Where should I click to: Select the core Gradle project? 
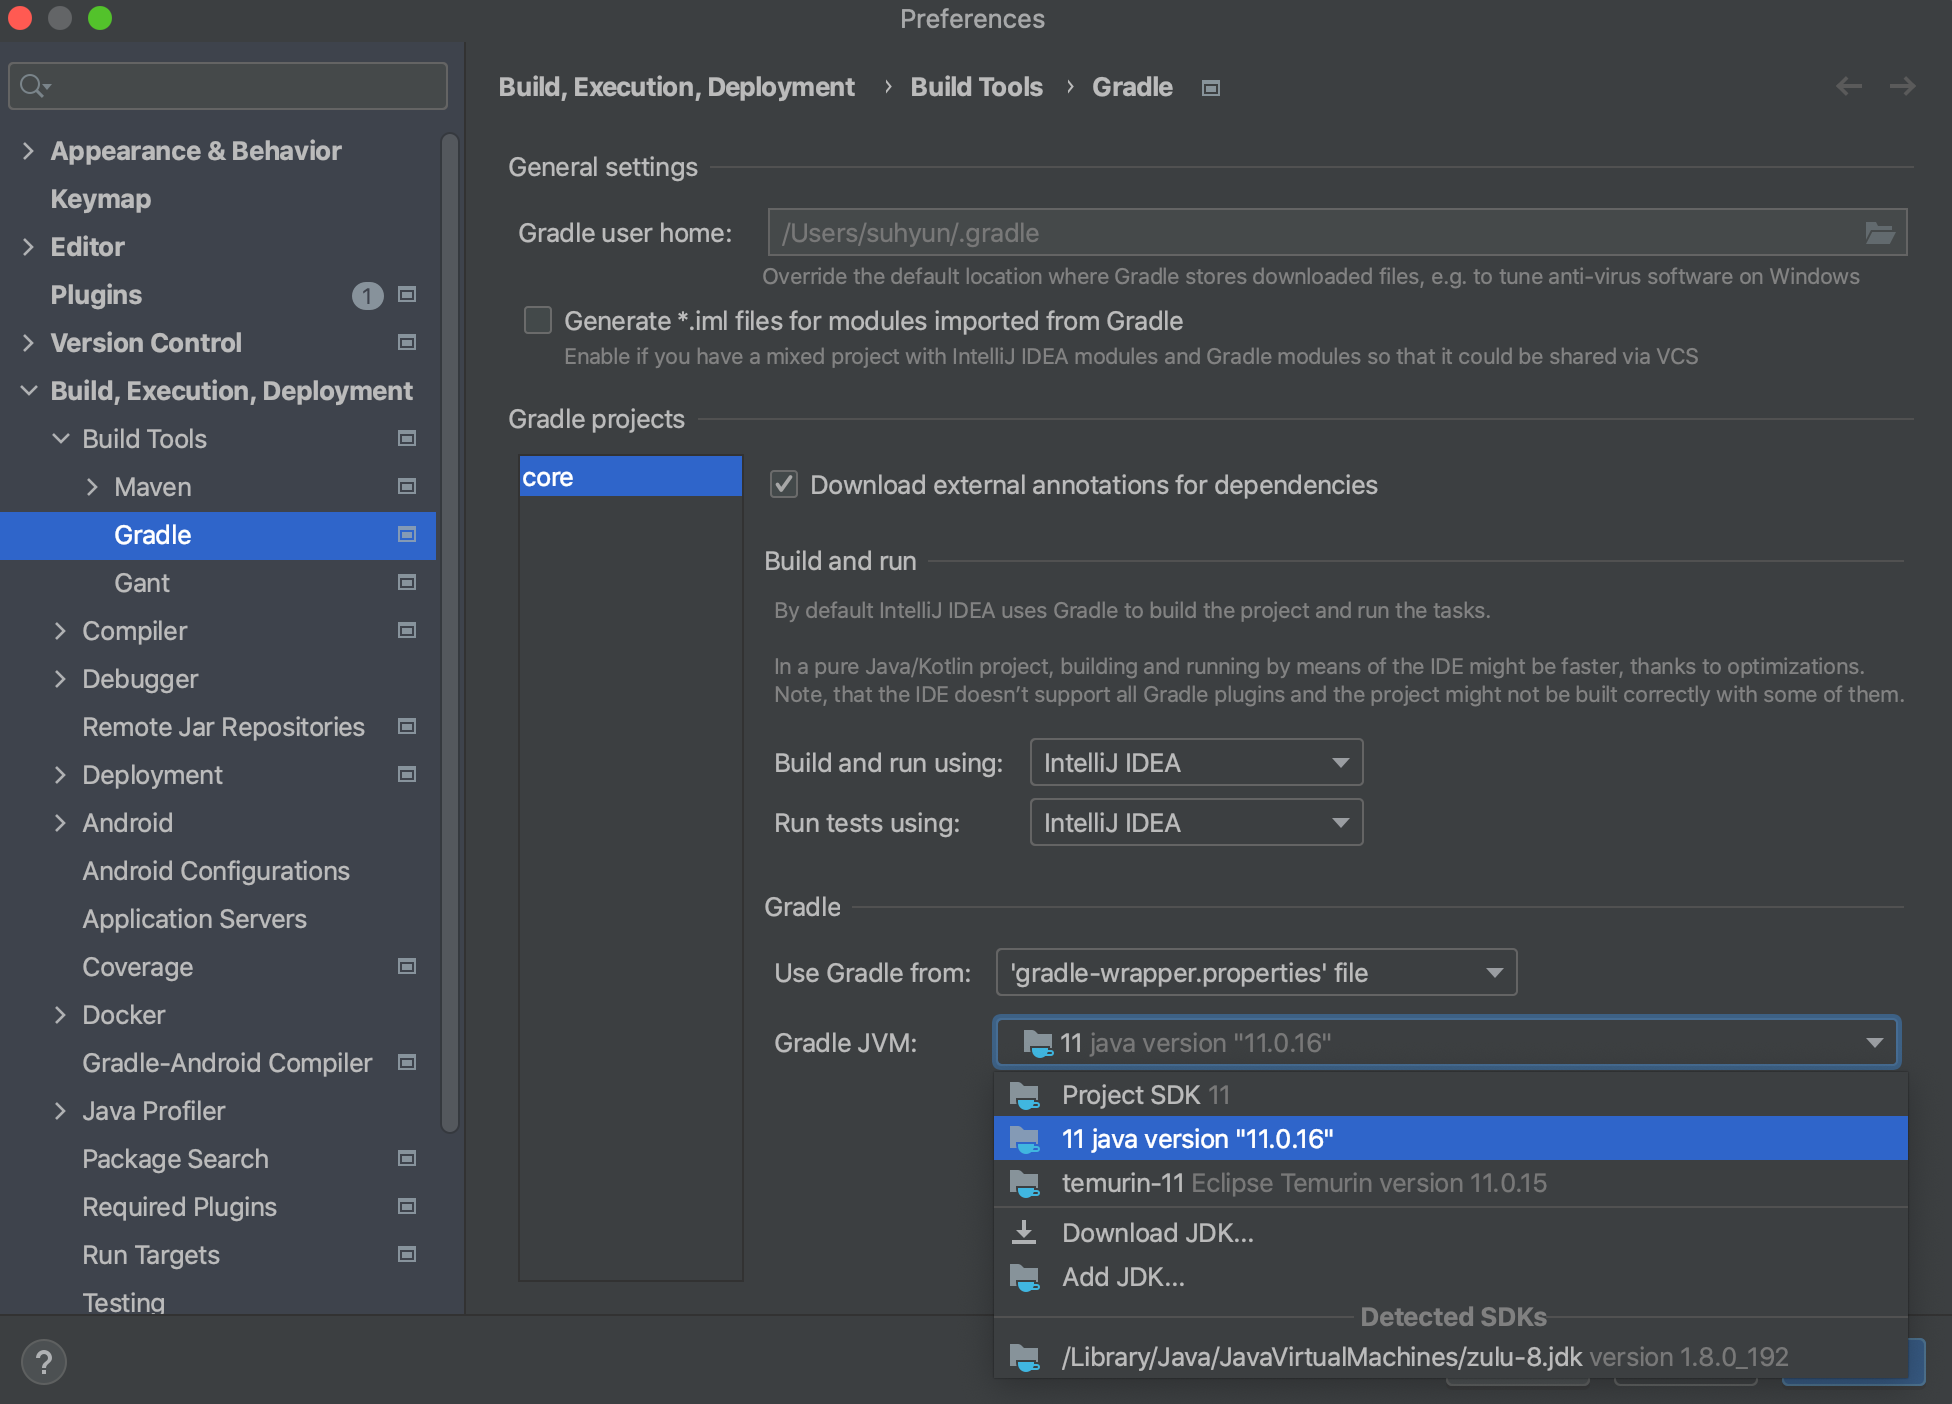pos(630,477)
